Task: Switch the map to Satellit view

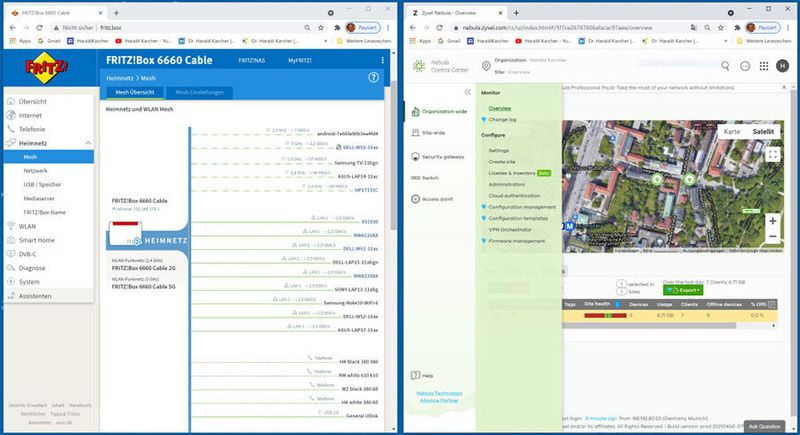Action: (763, 132)
